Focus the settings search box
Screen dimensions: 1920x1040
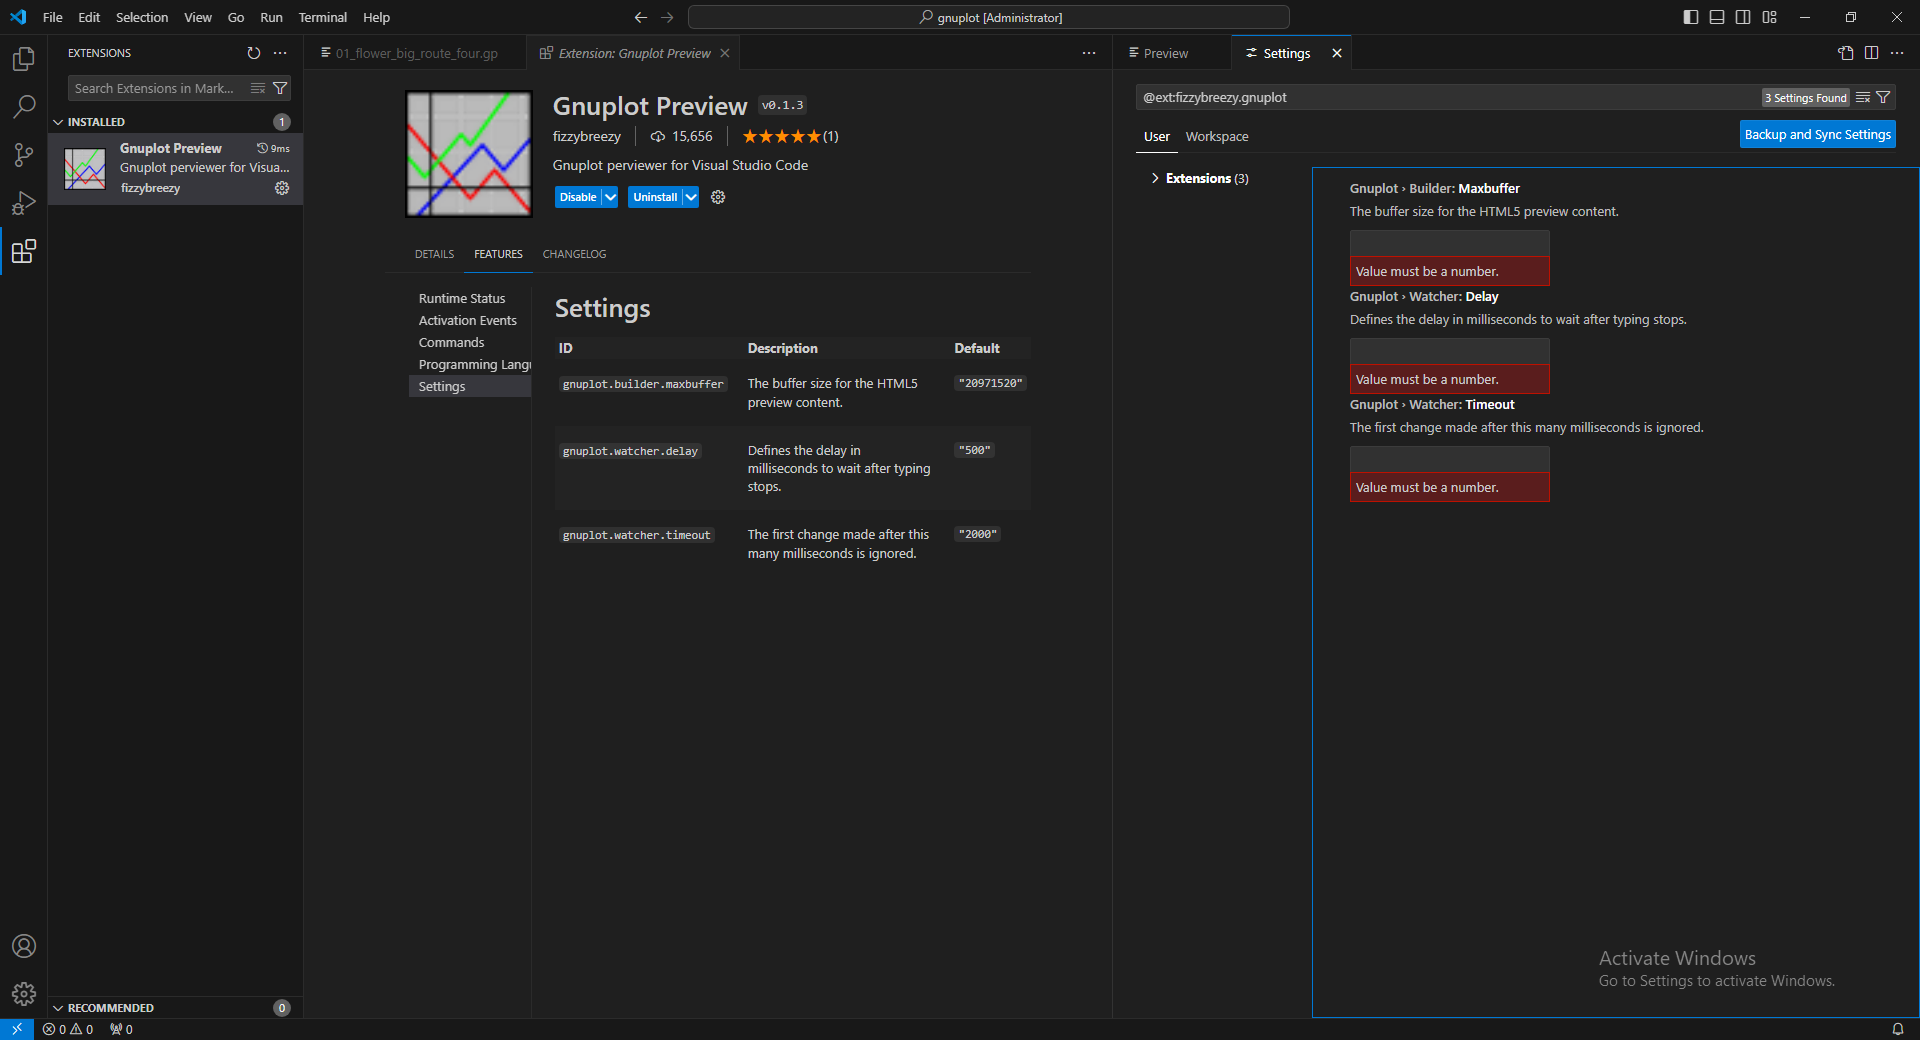1448,97
